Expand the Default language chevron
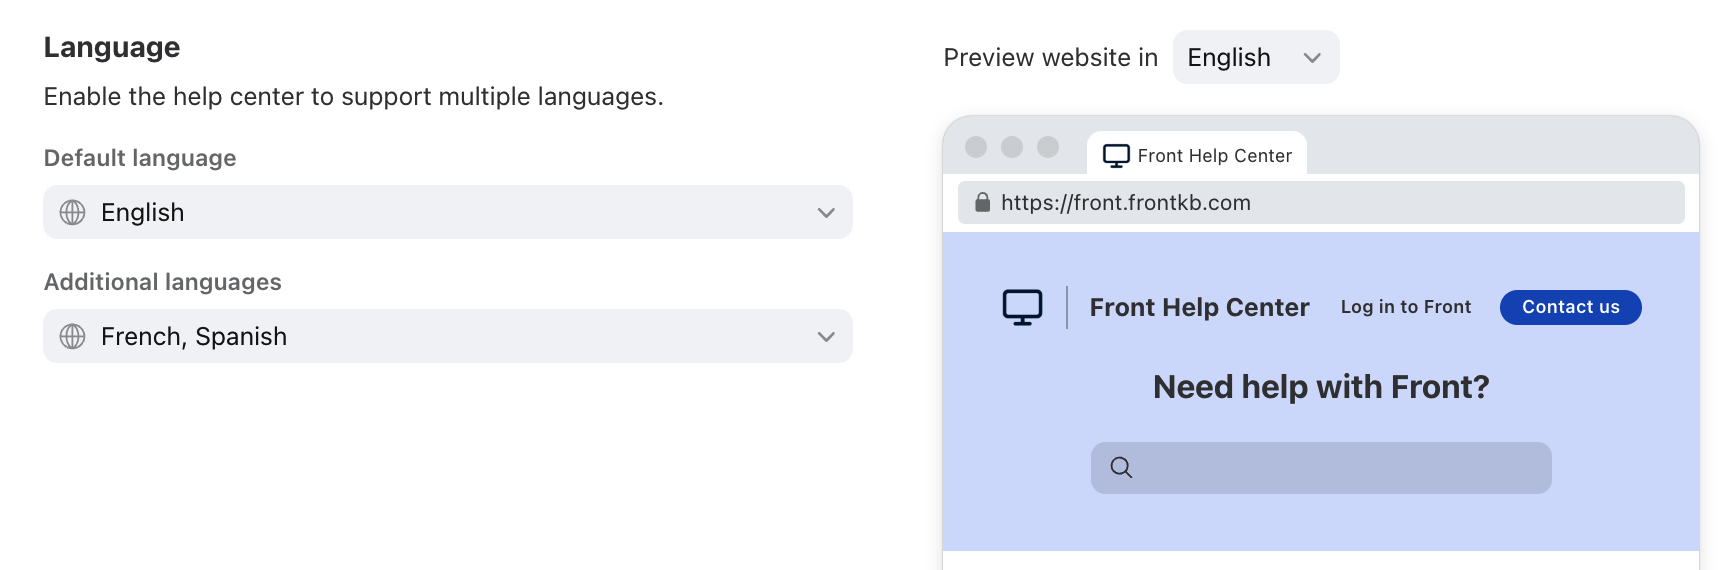Screen dimensions: 1736x570 pos(826,212)
